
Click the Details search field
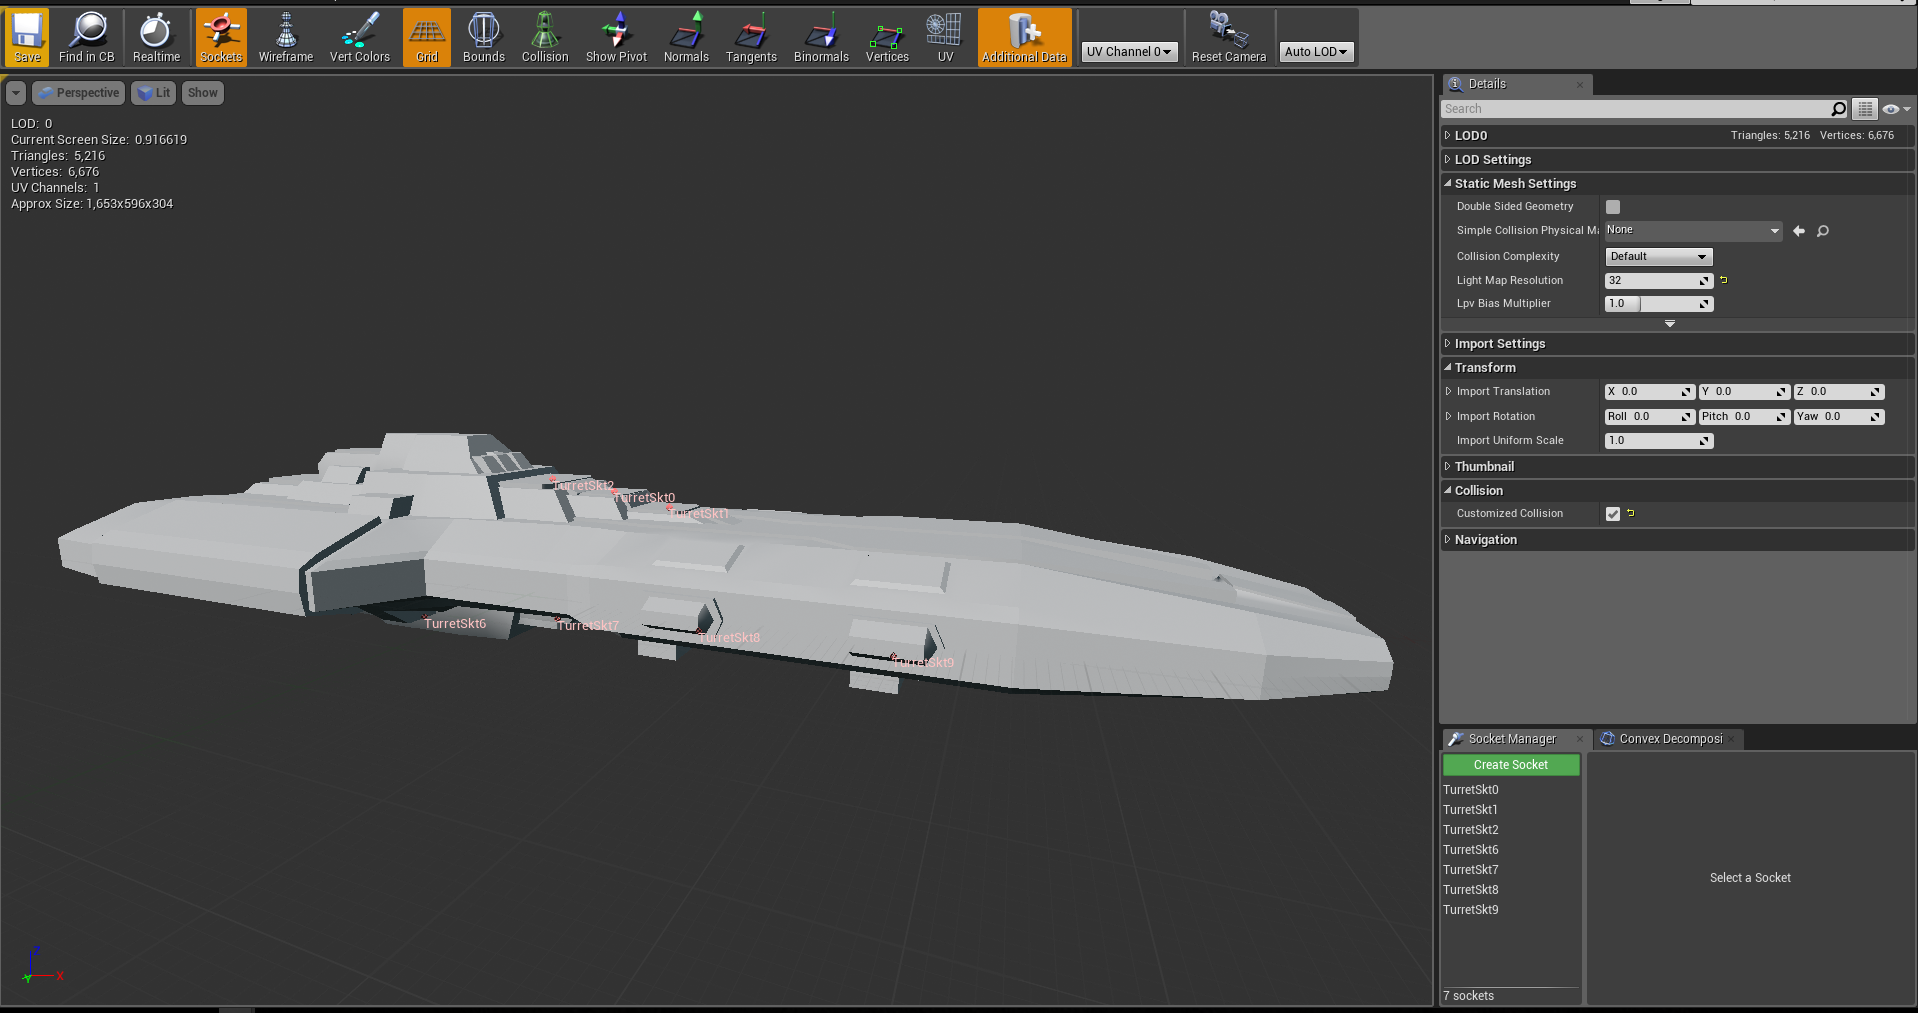pos(1636,109)
